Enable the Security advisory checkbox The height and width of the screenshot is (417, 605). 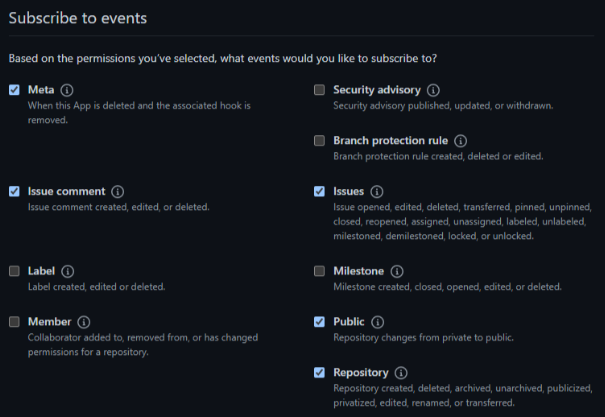coord(319,90)
